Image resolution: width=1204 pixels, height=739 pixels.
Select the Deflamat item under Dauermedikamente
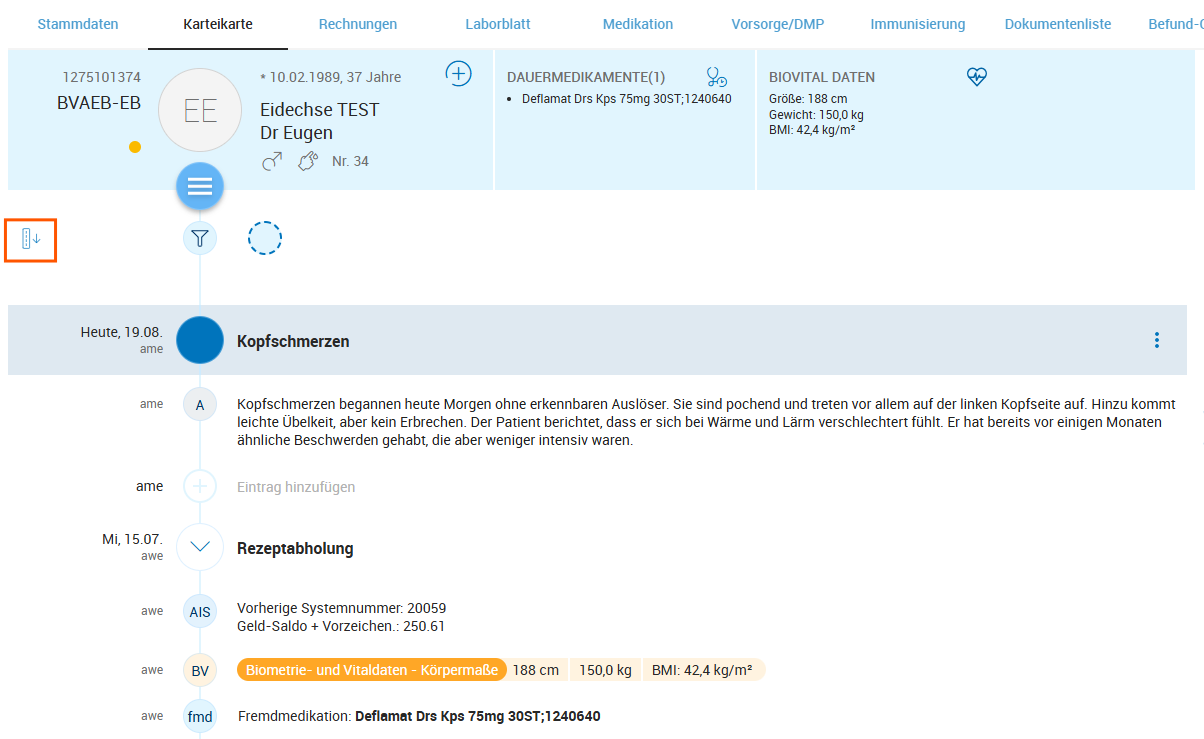[x=627, y=99]
